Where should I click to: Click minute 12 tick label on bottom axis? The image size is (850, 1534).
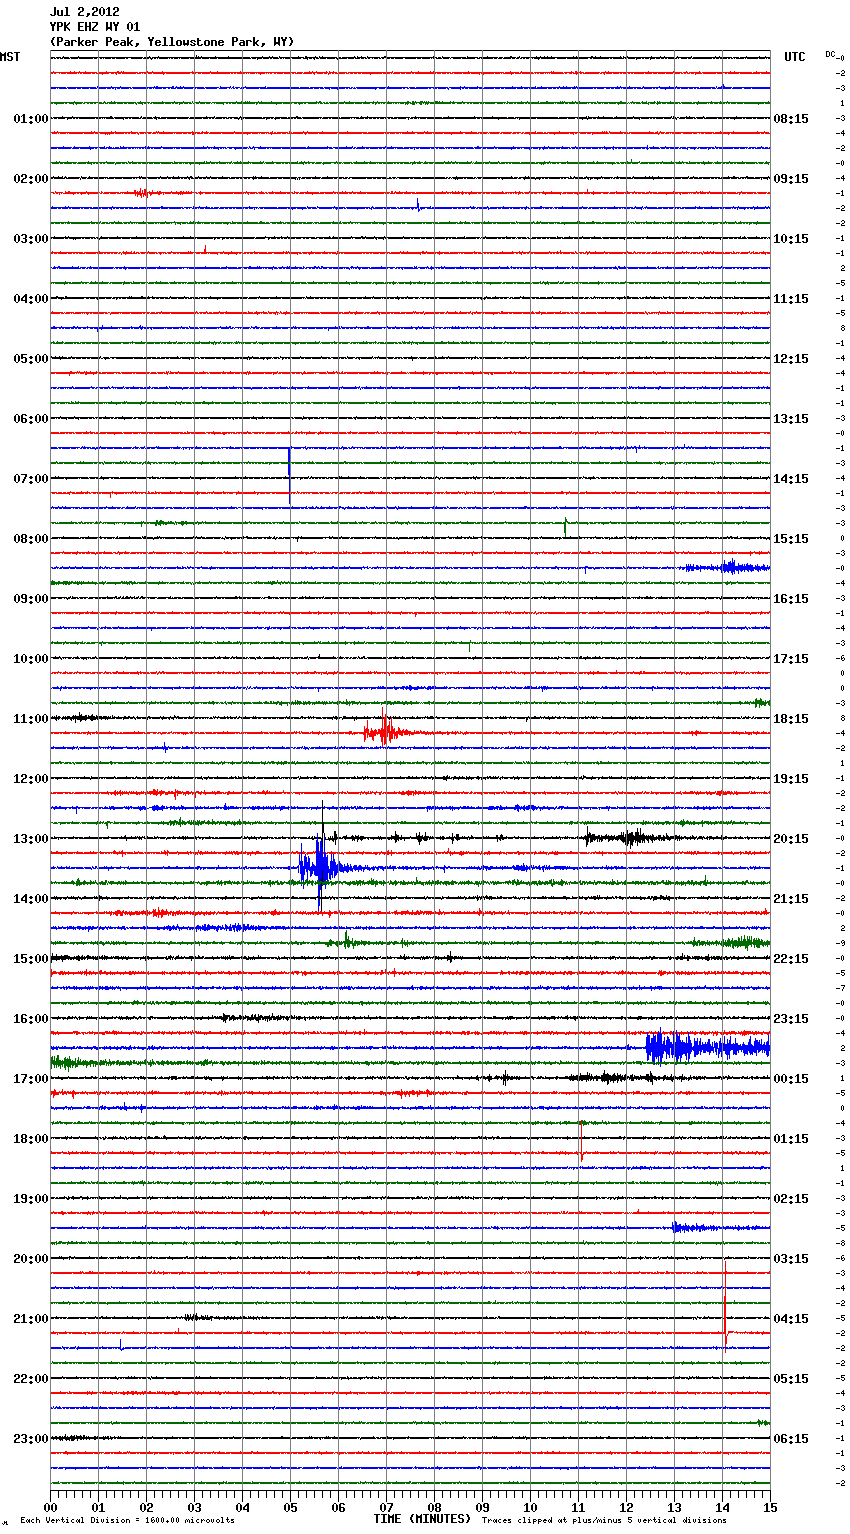click(626, 1507)
